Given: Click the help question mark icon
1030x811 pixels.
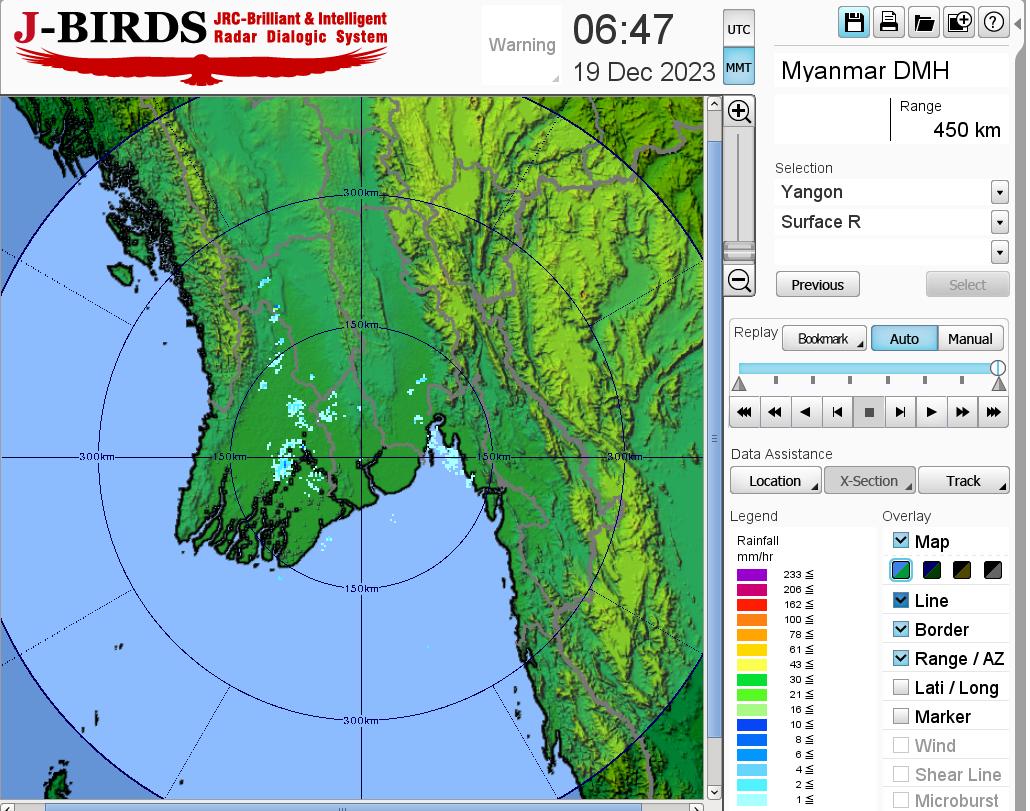Looking at the screenshot, I should click(x=994, y=23).
